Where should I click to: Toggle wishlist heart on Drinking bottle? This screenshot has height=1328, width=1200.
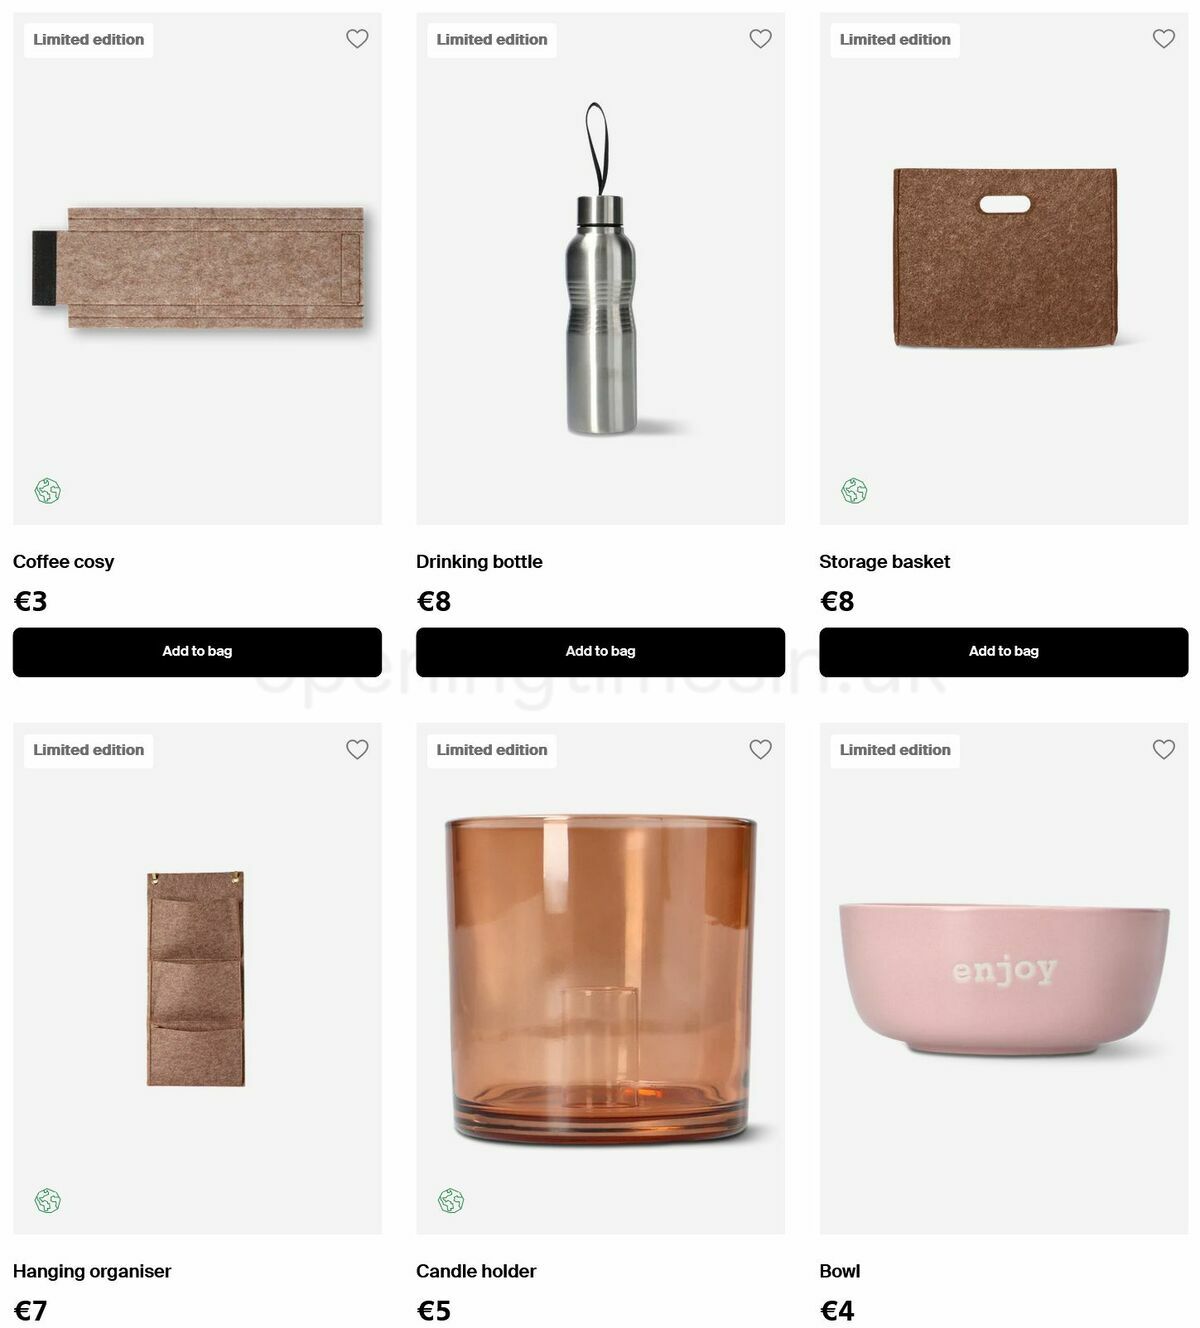(760, 39)
